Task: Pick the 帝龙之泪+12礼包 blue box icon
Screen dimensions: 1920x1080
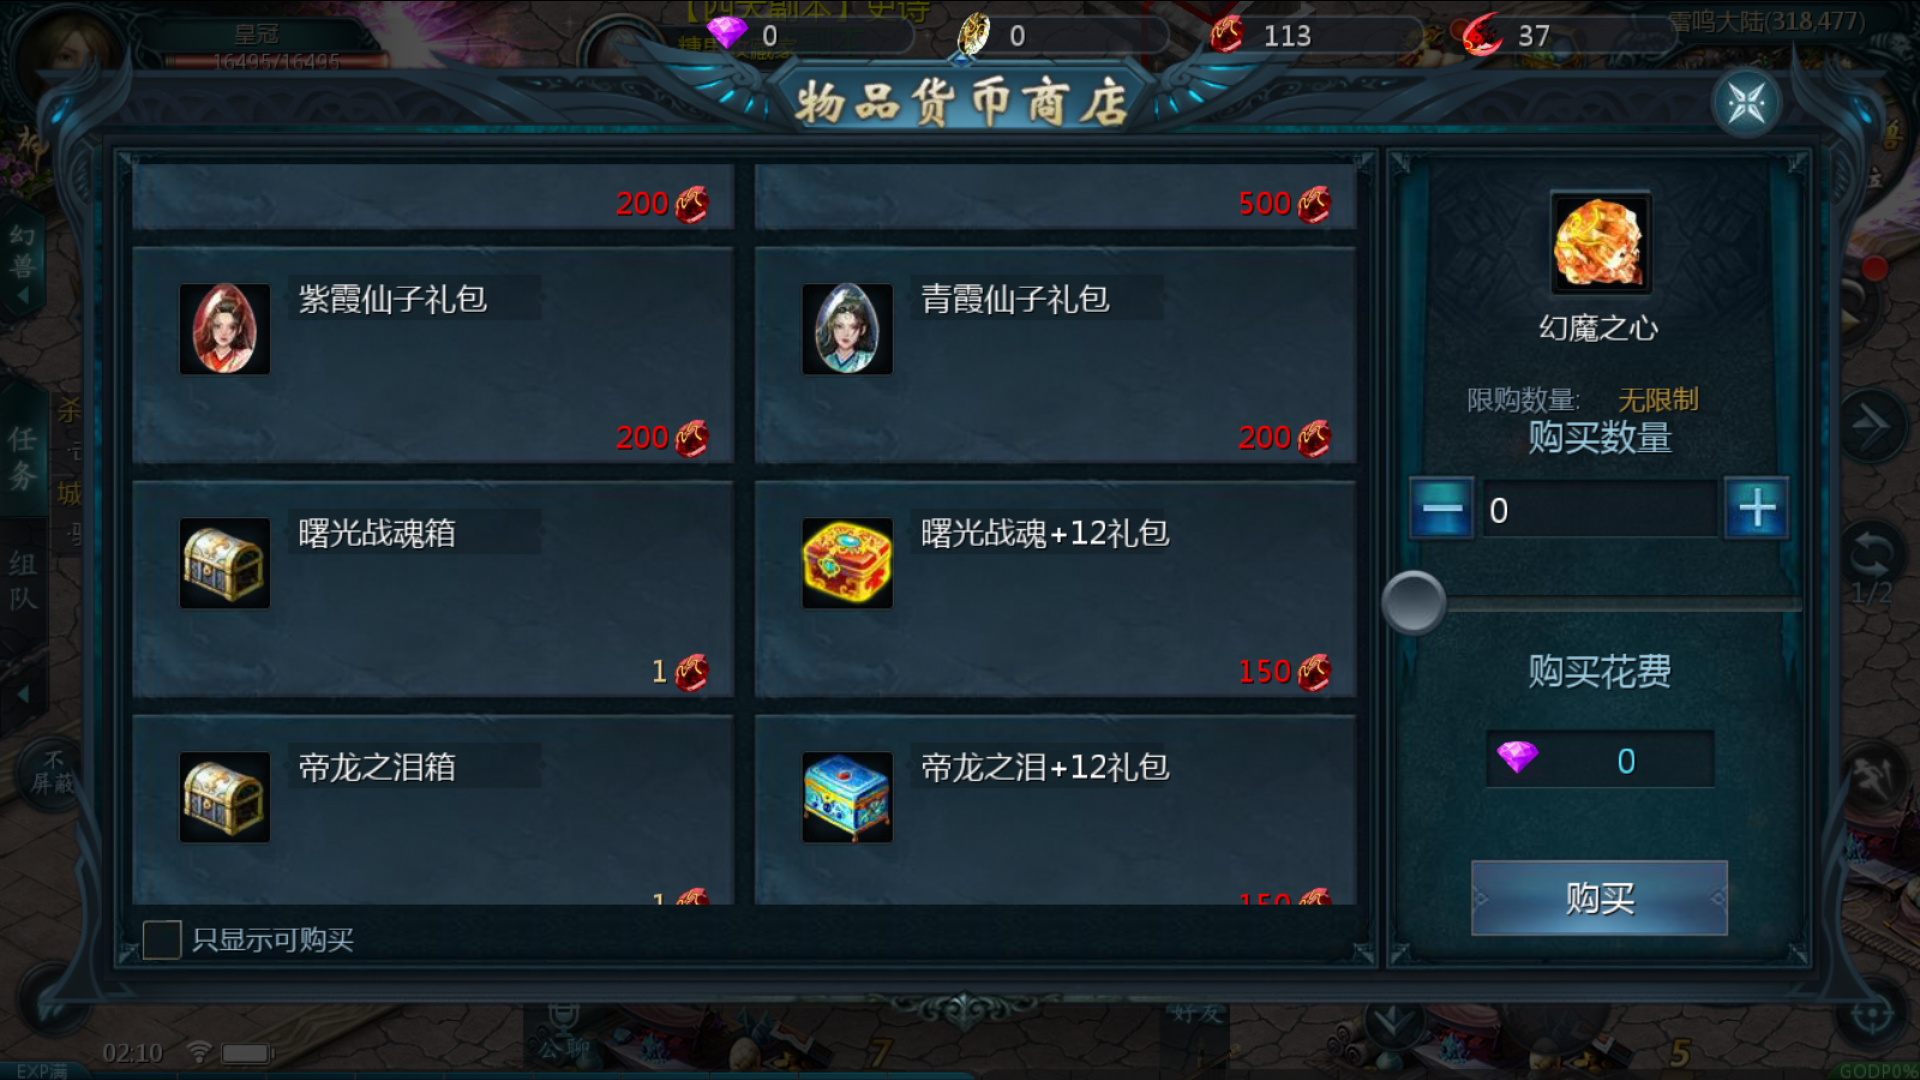Action: pyautogui.click(x=847, y=797)
